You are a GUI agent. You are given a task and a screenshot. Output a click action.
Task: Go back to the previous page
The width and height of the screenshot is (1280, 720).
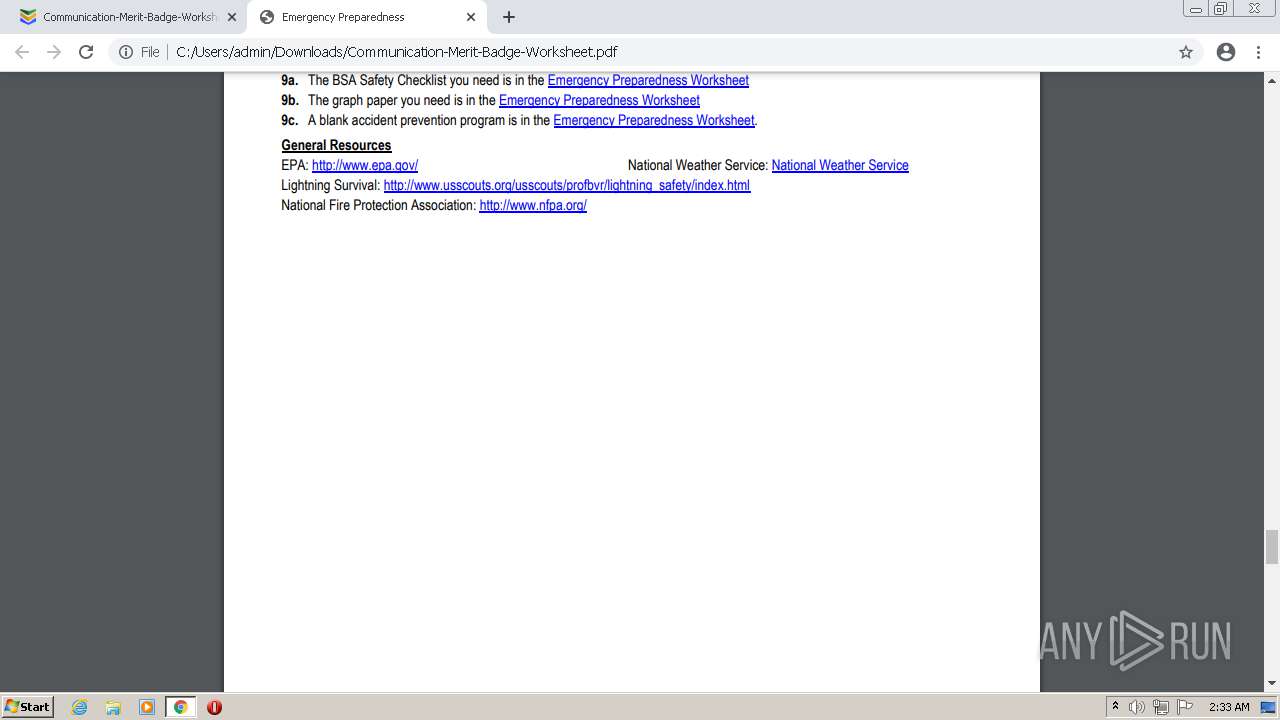tap(22, 52)
